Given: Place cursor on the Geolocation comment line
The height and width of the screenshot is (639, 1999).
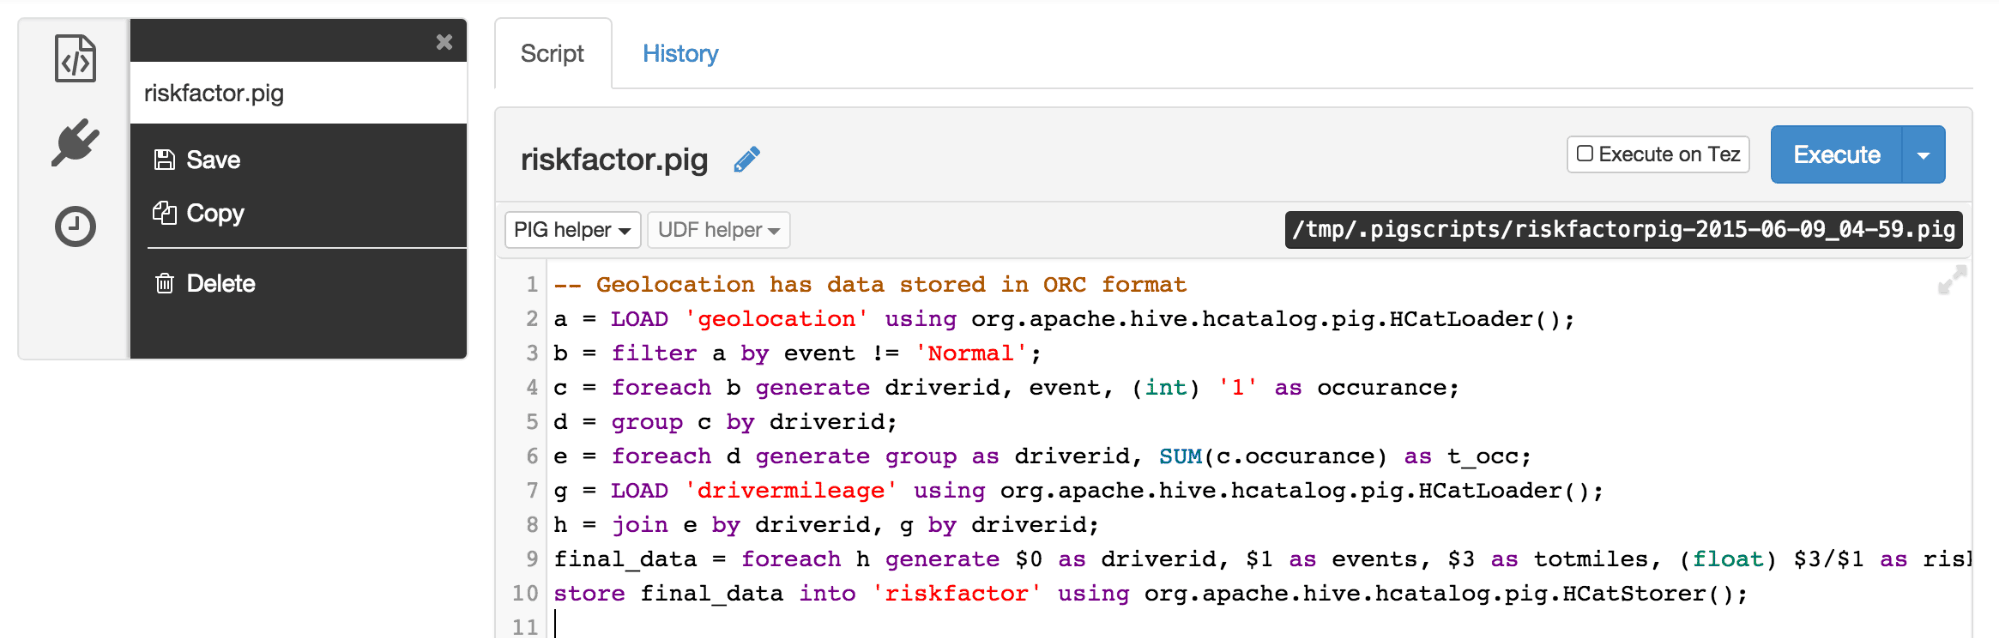Looking at the screenshot, I should (x=870, y=285).
